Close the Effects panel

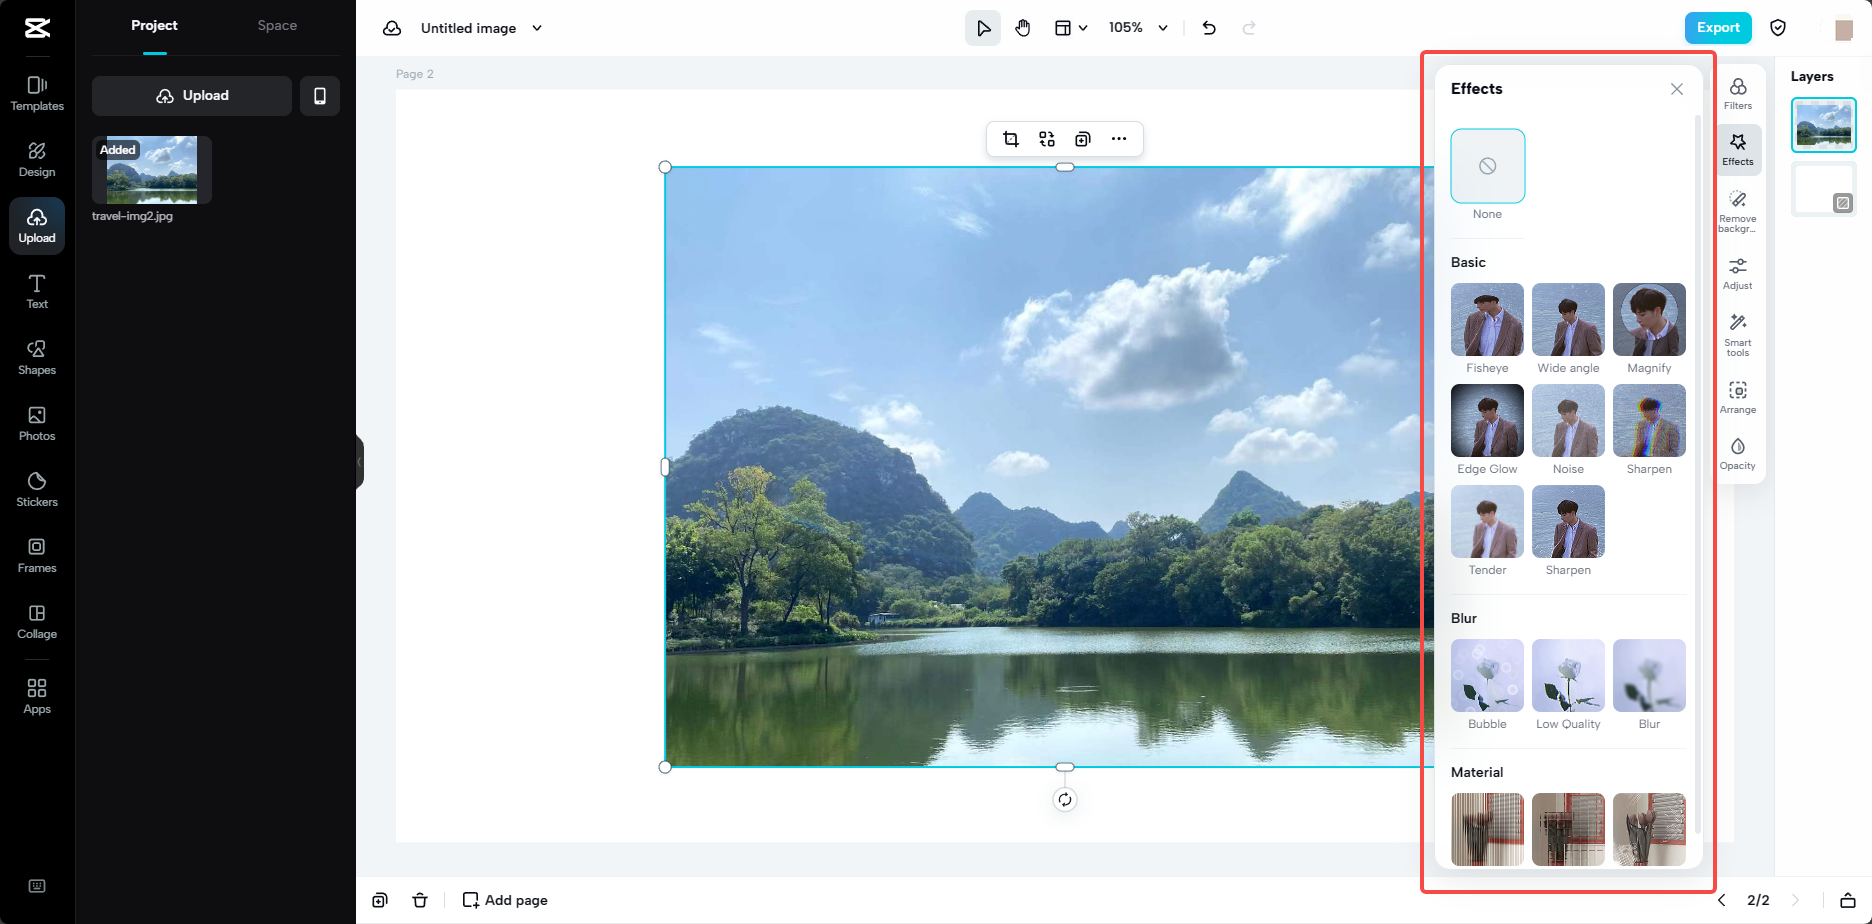1677,89
